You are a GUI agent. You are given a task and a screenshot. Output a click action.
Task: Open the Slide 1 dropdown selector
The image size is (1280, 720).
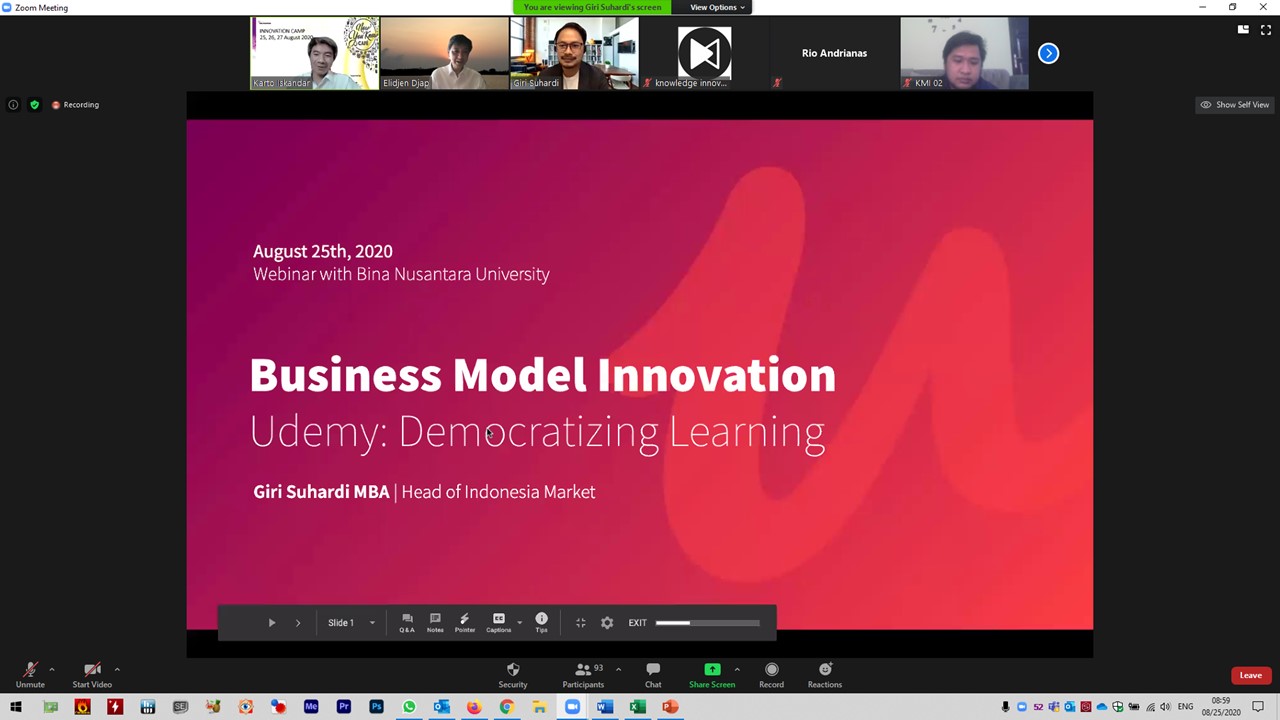(351, 622)
